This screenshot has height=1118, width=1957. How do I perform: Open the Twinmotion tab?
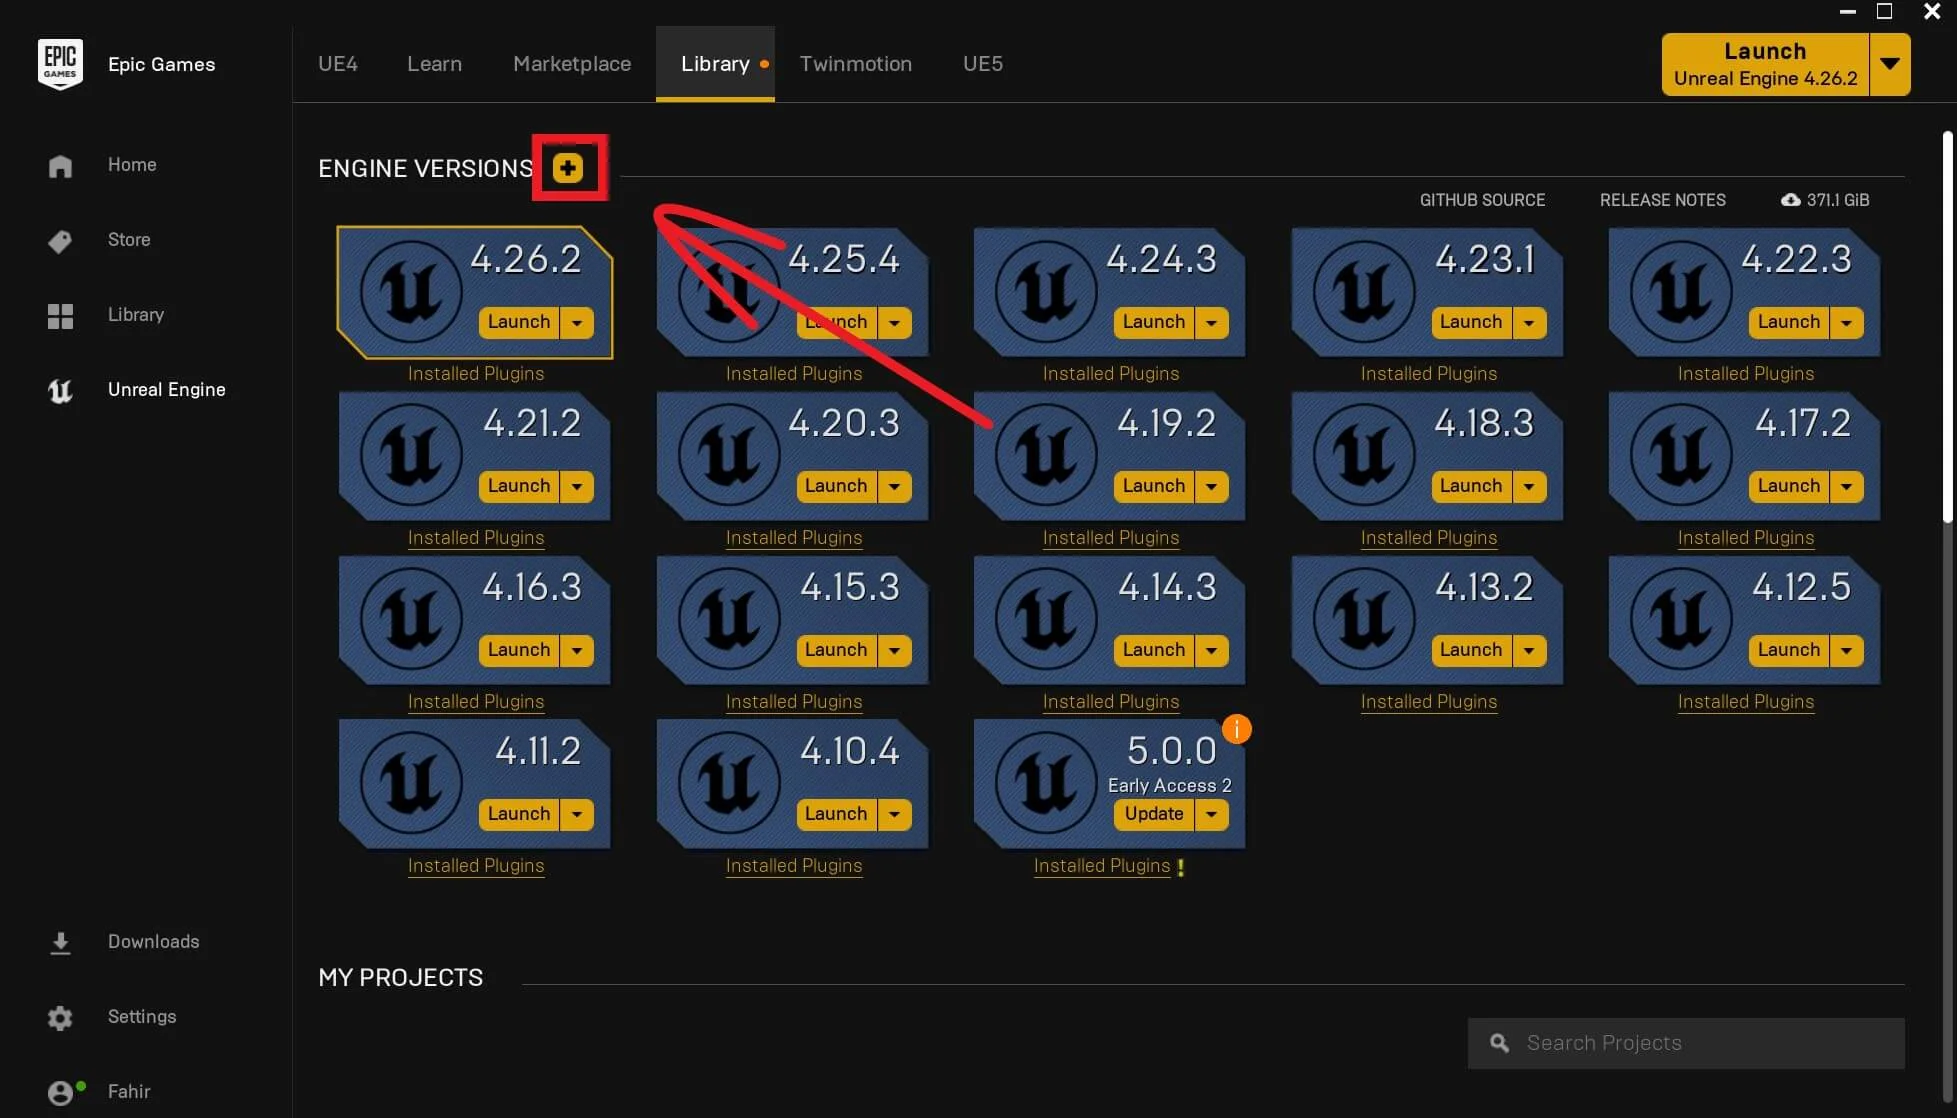tap(856, 64)
